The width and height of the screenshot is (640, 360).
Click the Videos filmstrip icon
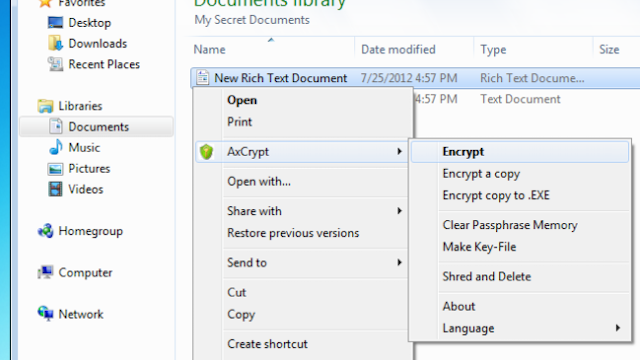[x=55, y=189]
